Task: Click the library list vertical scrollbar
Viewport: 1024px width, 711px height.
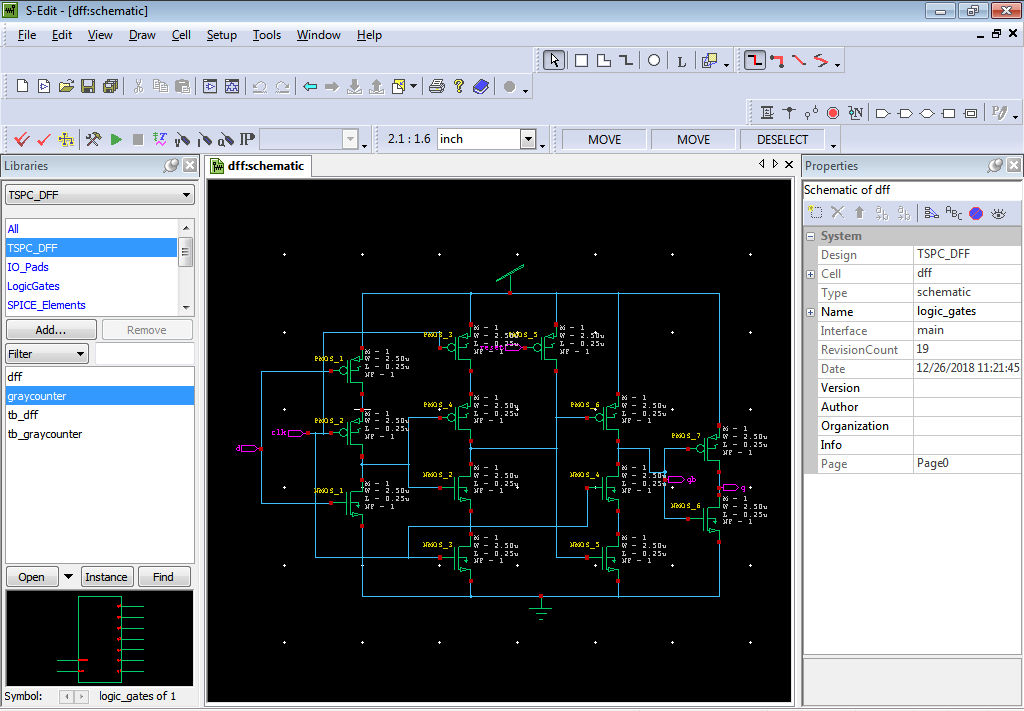Action: (x=186, y=268)
